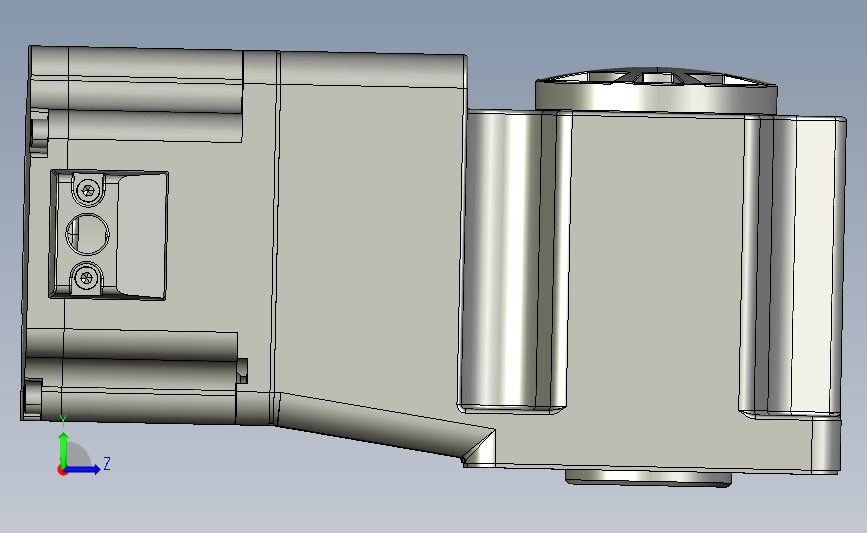867x533 pixels.
Task: Select the lower screw head in the recessed pocket
Action: [x=86, y=277]
